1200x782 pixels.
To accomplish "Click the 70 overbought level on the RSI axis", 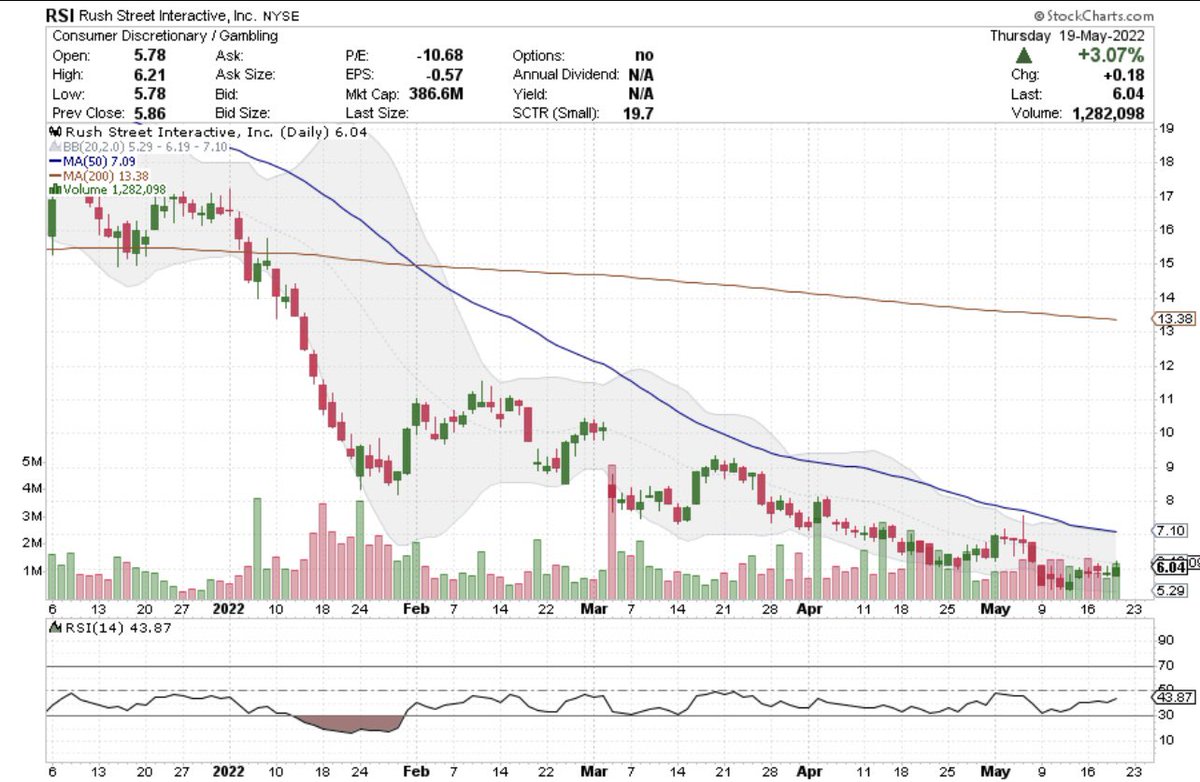I will [1165, 665].
